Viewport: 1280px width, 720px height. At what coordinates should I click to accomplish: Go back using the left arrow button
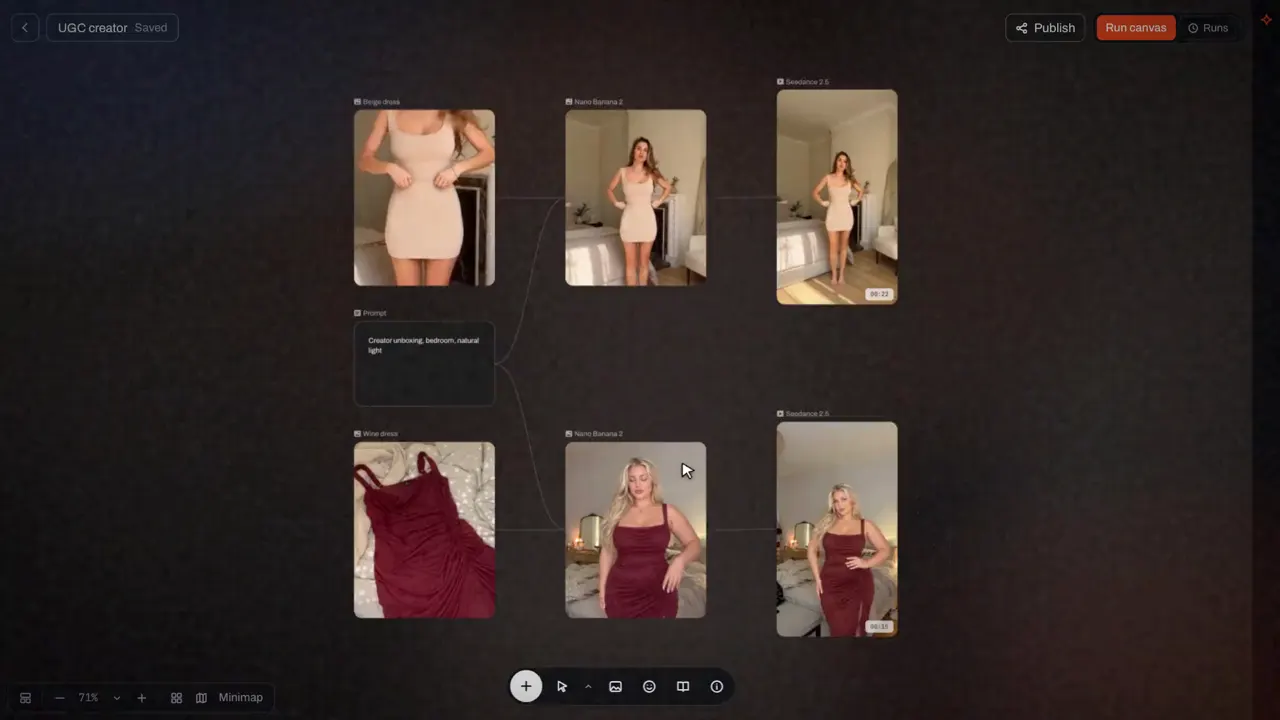25,28
